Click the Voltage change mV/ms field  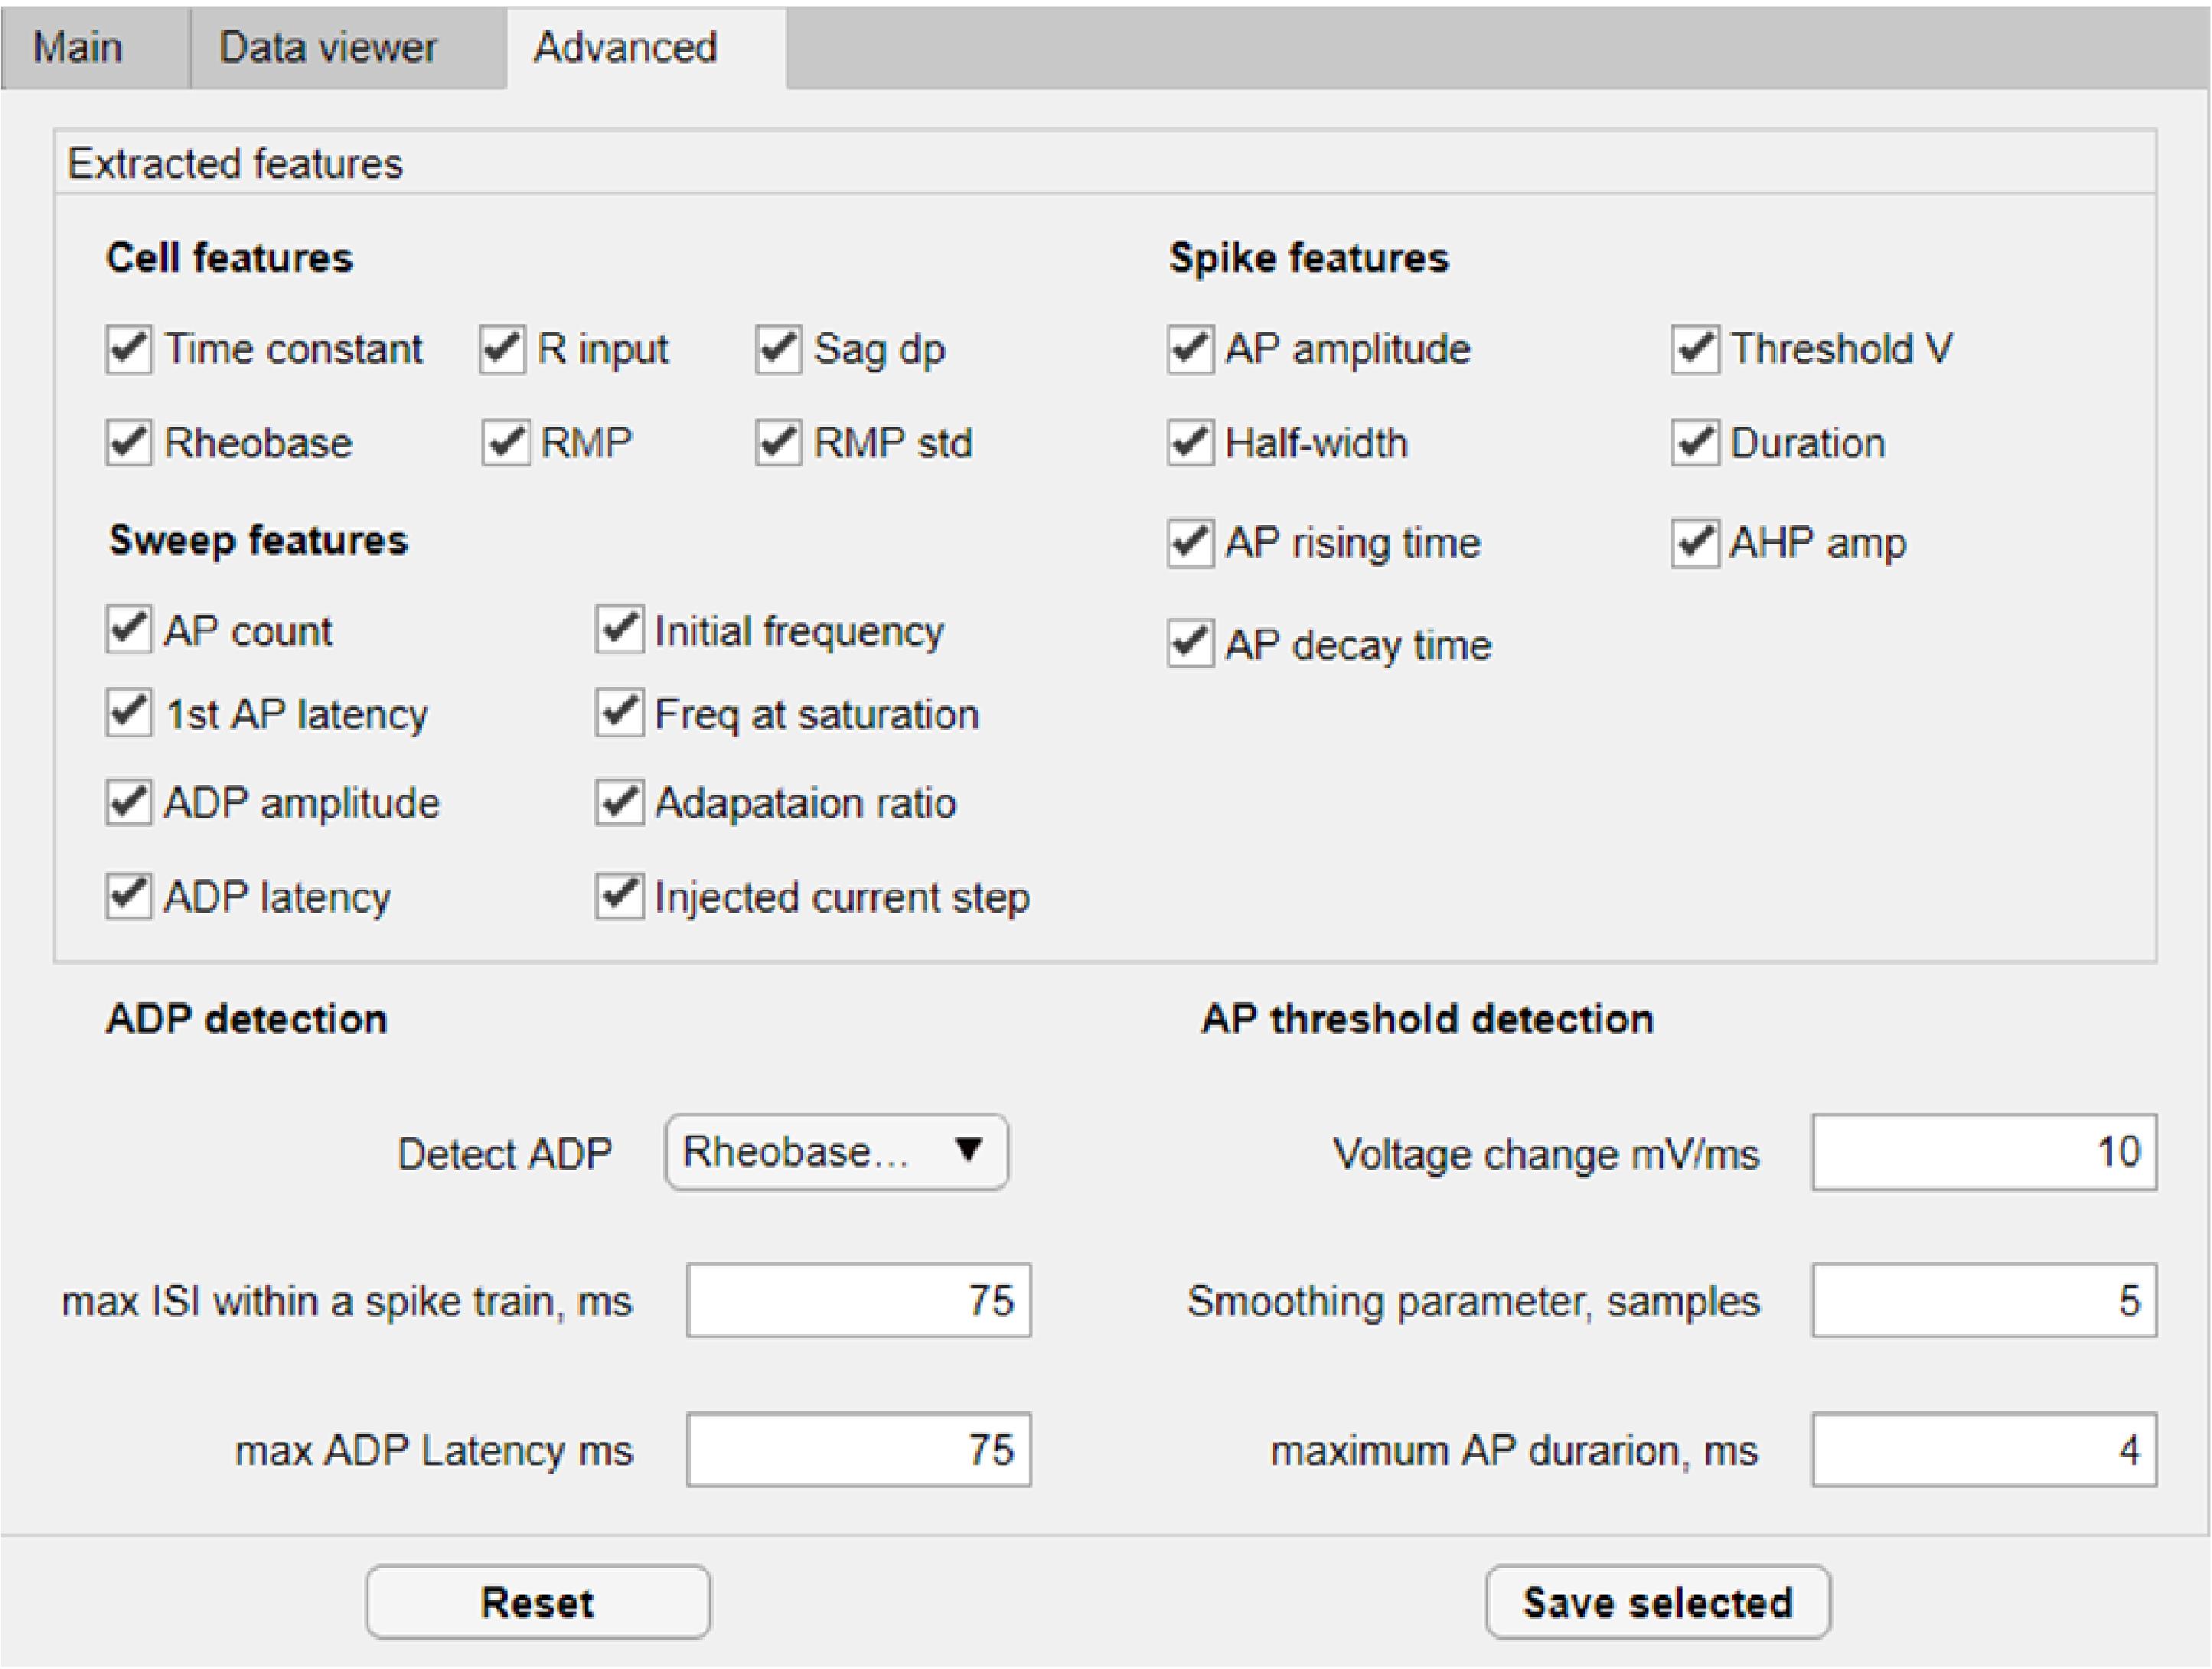(x=1984, y=1152)
